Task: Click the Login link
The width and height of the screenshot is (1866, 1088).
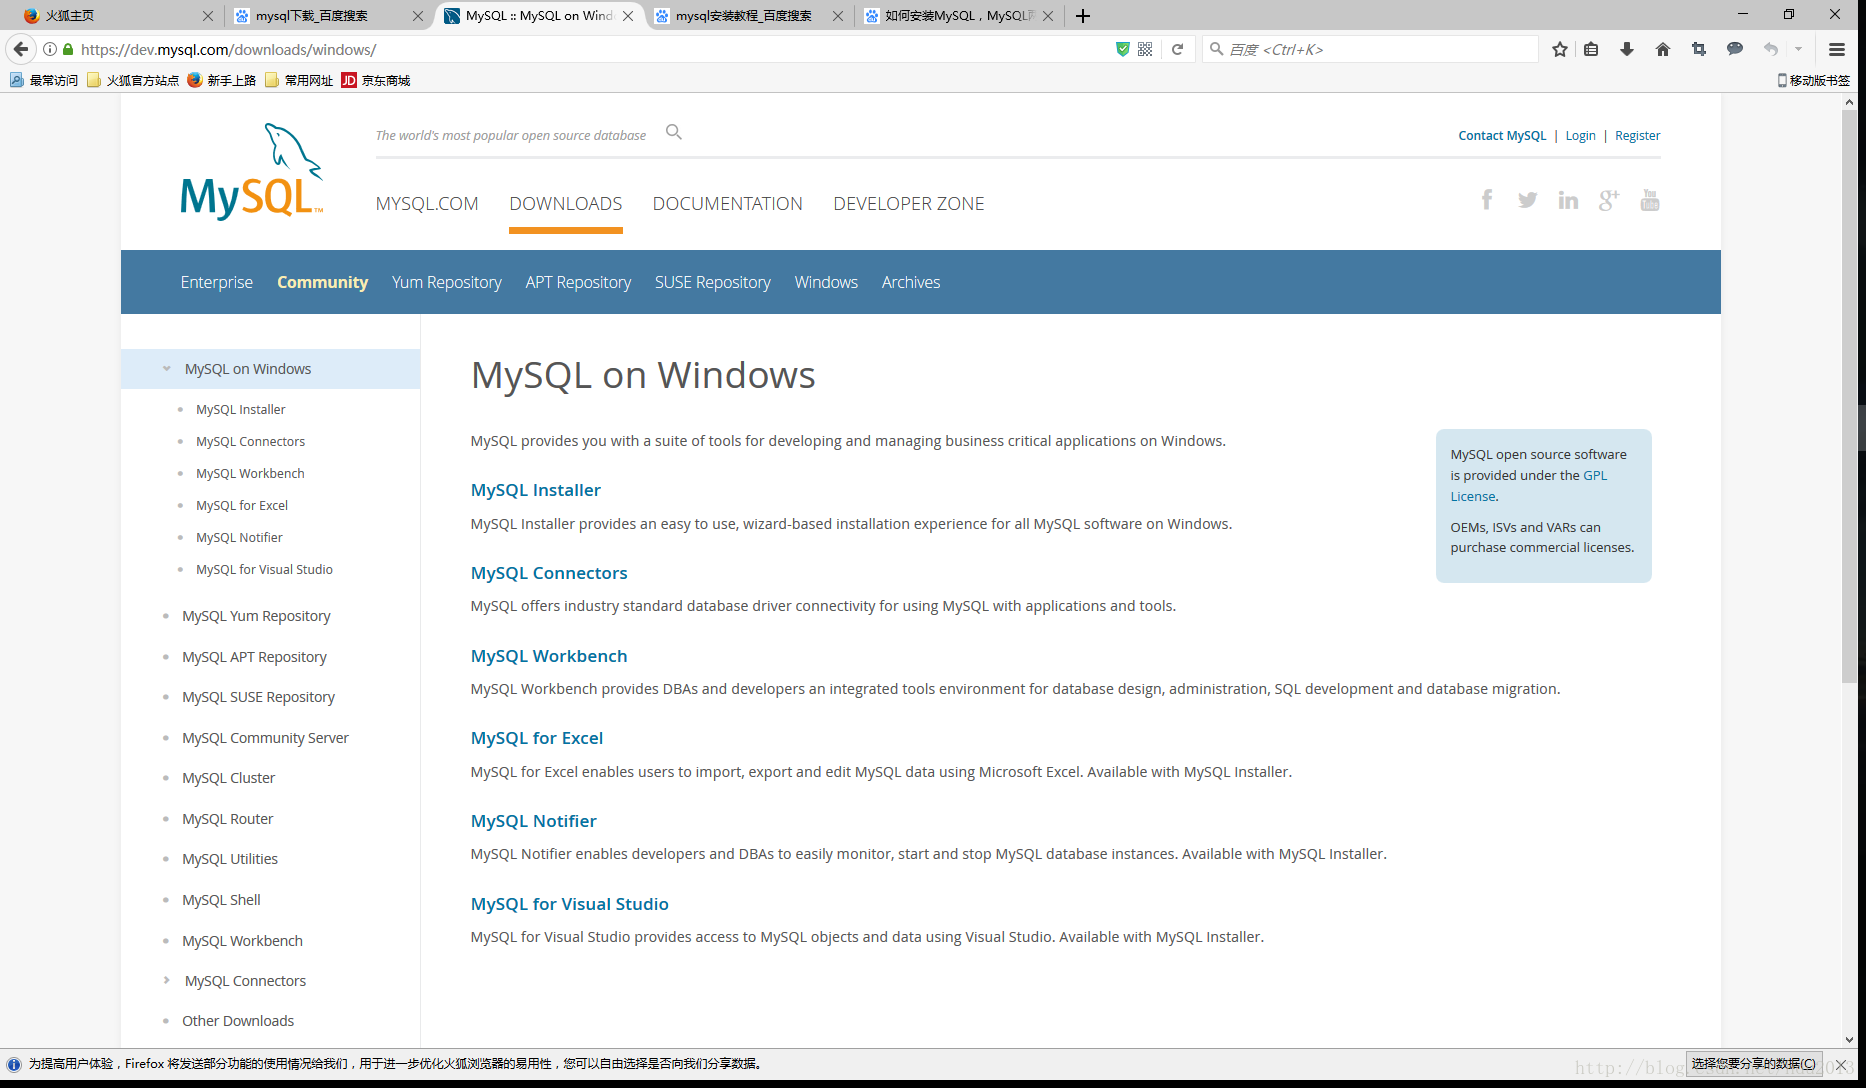Action: point(1580,136)
